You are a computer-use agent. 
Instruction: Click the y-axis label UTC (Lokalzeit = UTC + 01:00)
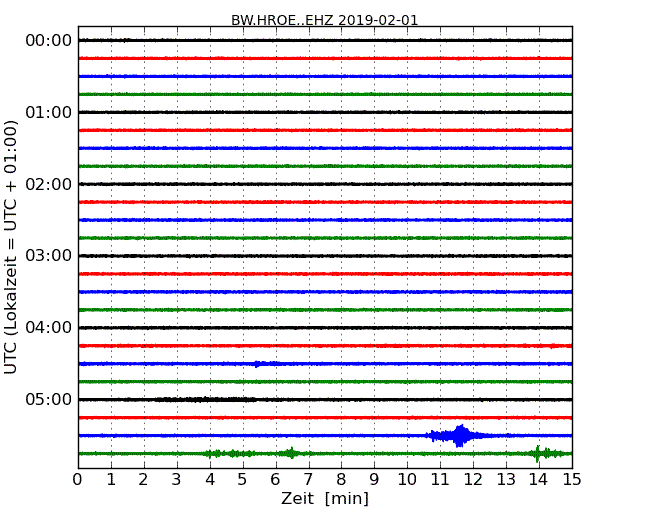point(11,248)
